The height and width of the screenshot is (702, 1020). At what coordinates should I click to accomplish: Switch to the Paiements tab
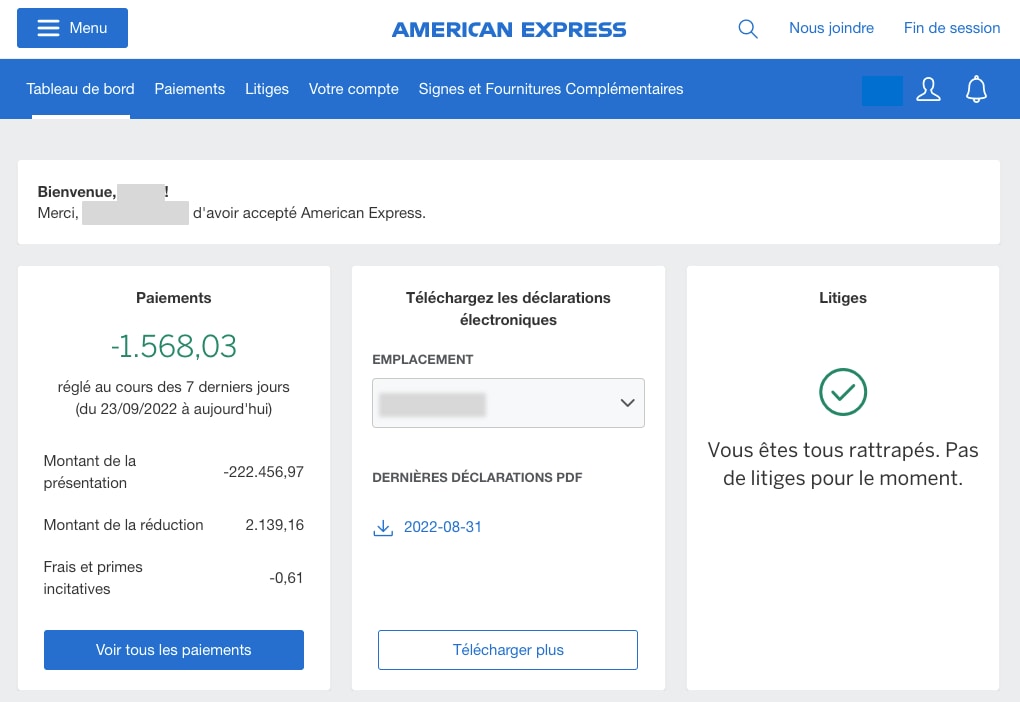pos(190,89)
